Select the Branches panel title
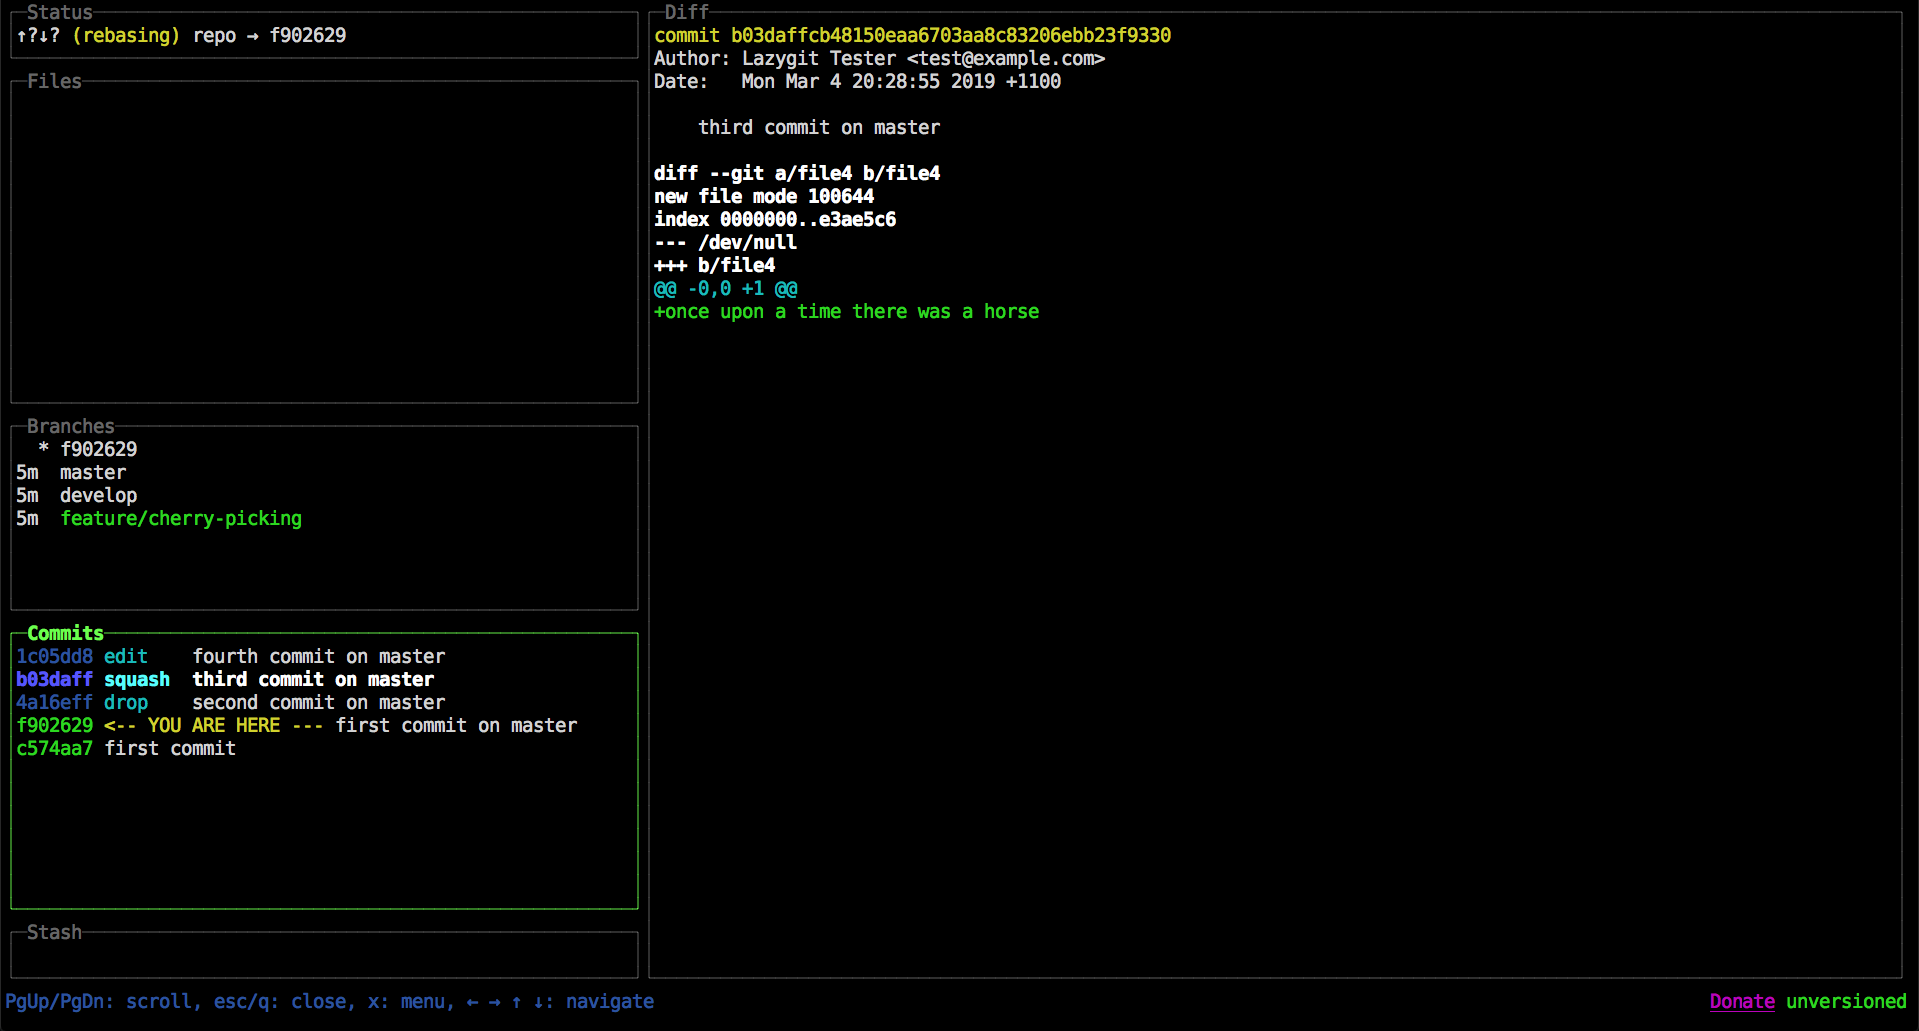Image resolution: width=1919 pixels, height=1031 pixels. (x=70, y=426)
